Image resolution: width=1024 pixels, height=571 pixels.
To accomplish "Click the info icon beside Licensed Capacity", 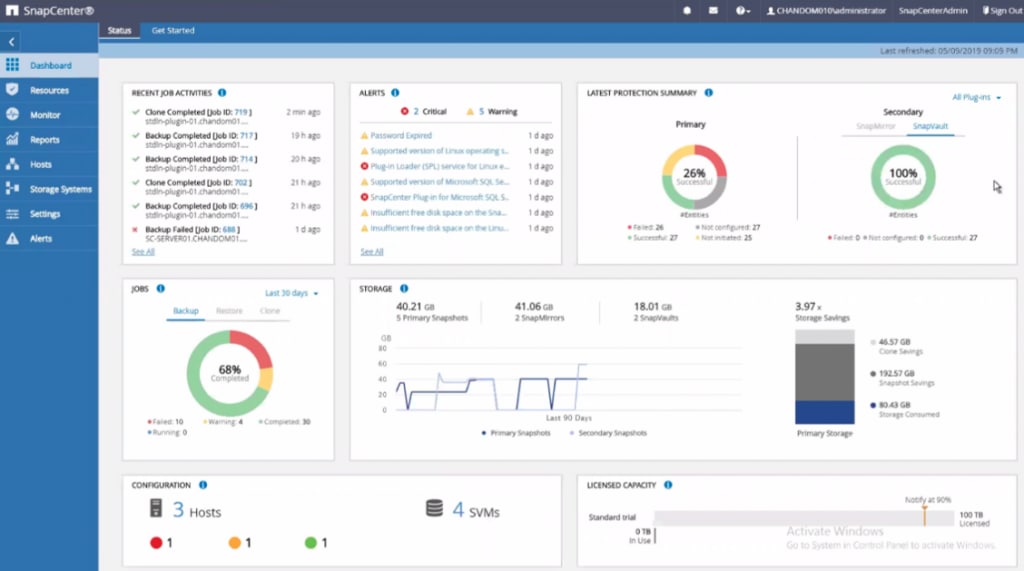I will pos(667,485).
